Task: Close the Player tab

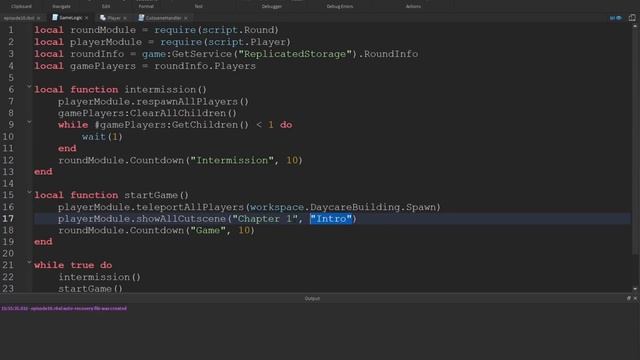Action: click(x=124, y=18)
